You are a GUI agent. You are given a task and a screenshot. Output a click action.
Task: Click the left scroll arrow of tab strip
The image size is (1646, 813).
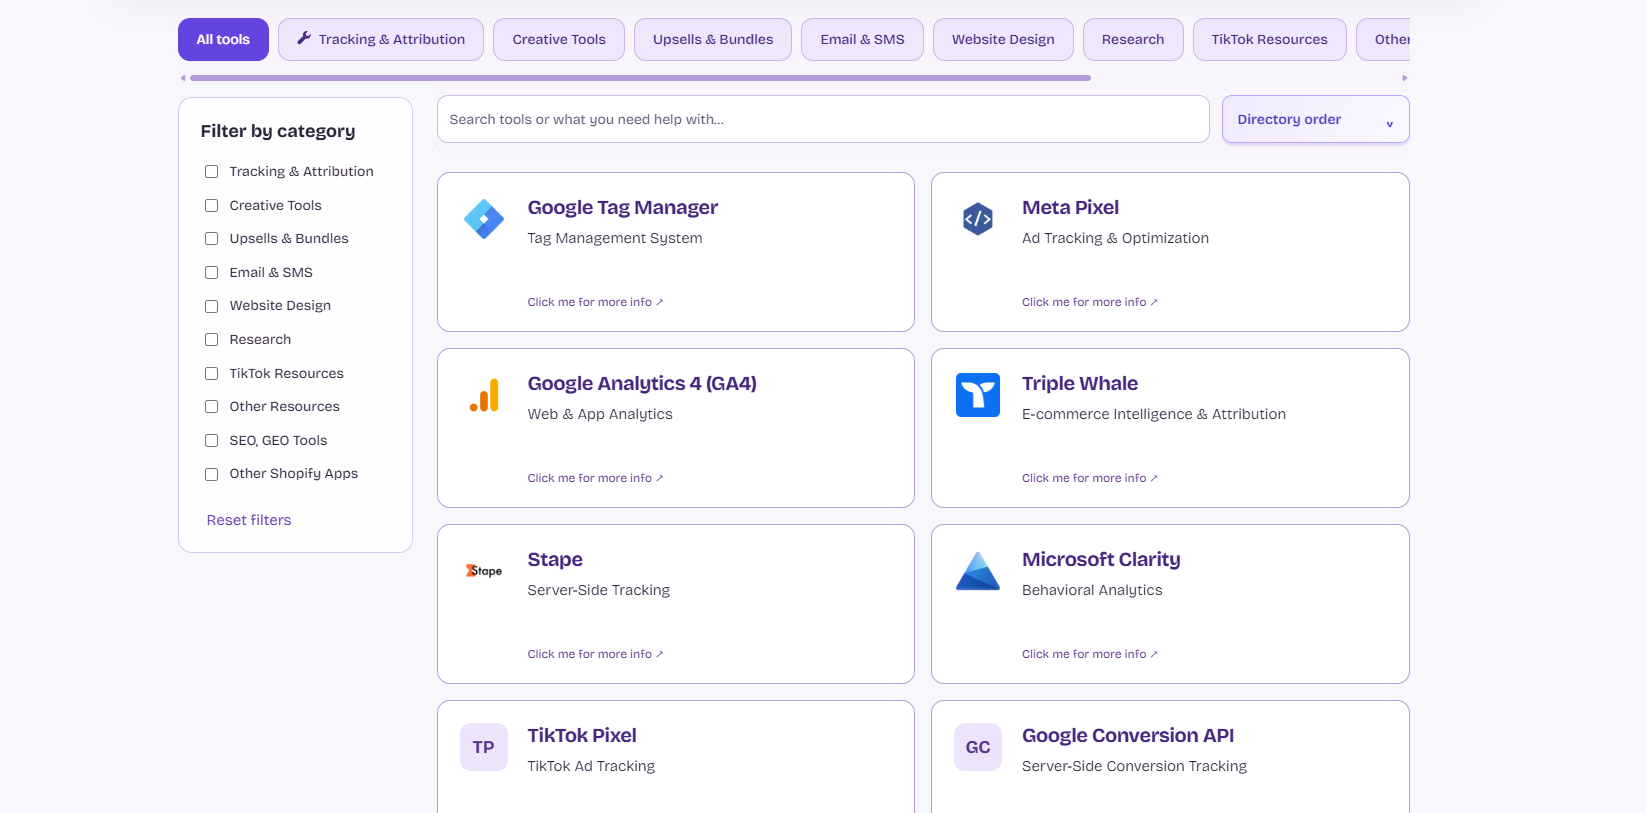[x=183, y=78]
